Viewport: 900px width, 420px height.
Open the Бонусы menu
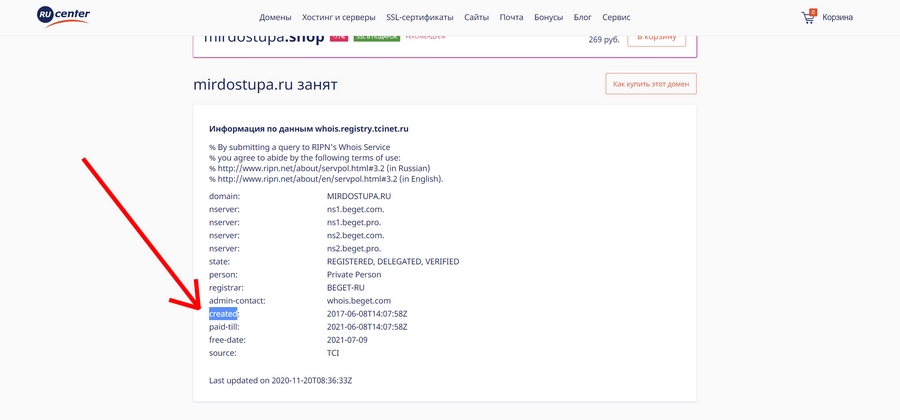[x=548, y=17]
